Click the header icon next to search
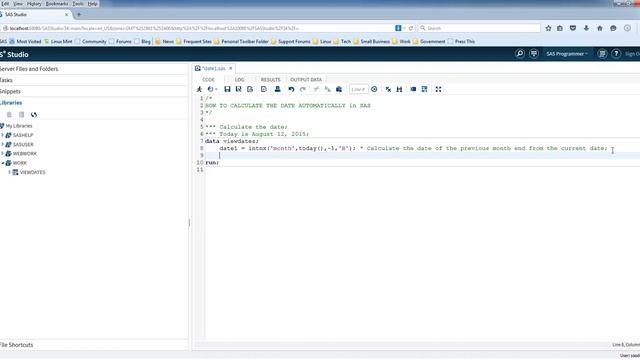The width and height of the screenshot is (640, 360). coord(534,54)
